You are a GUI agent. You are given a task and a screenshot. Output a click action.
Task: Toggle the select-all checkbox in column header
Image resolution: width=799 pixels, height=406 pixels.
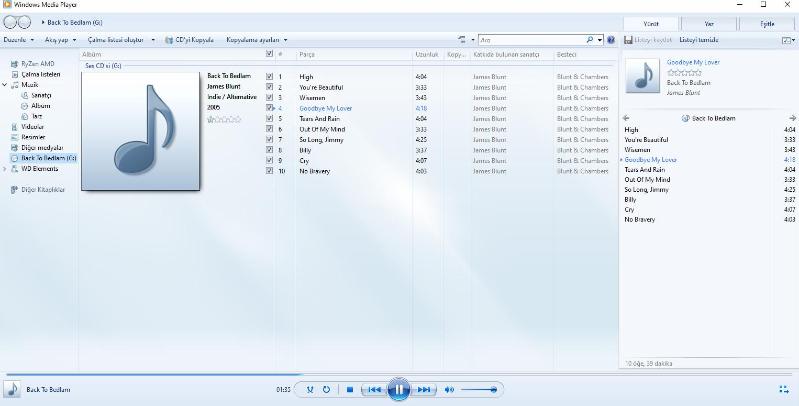[x=269, y=54]
